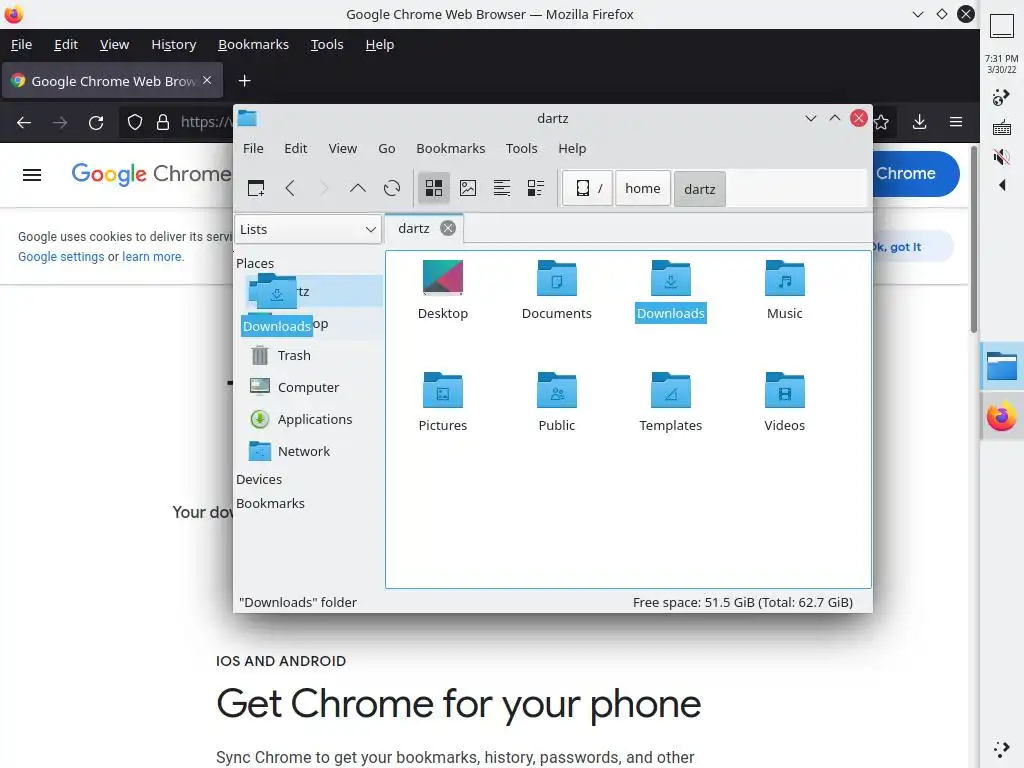Click blue Chrome download button
The image size is (1024, 768).
click(916, 174)
